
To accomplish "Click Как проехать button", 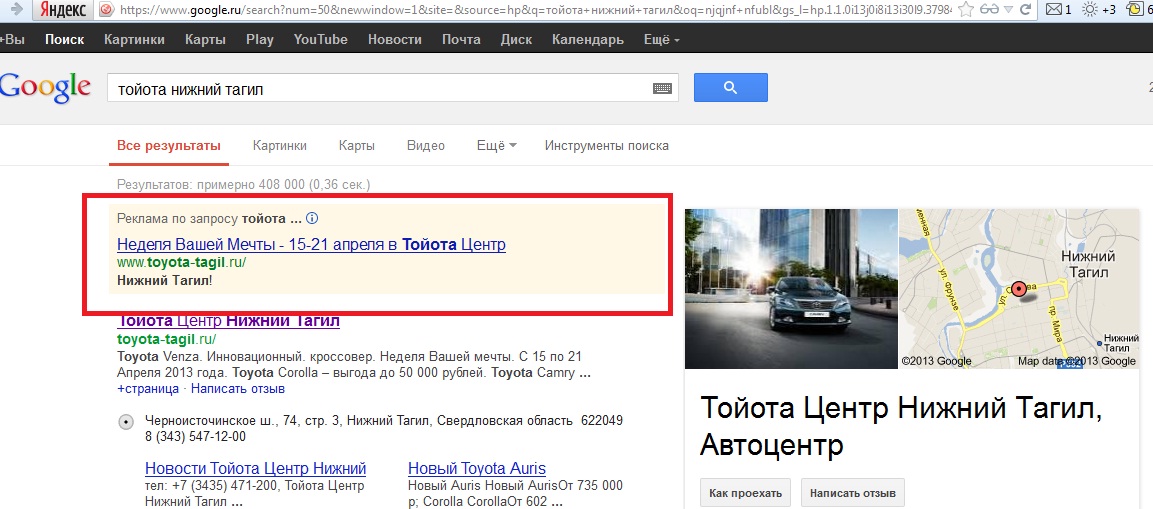I will (x=746, y=493).
